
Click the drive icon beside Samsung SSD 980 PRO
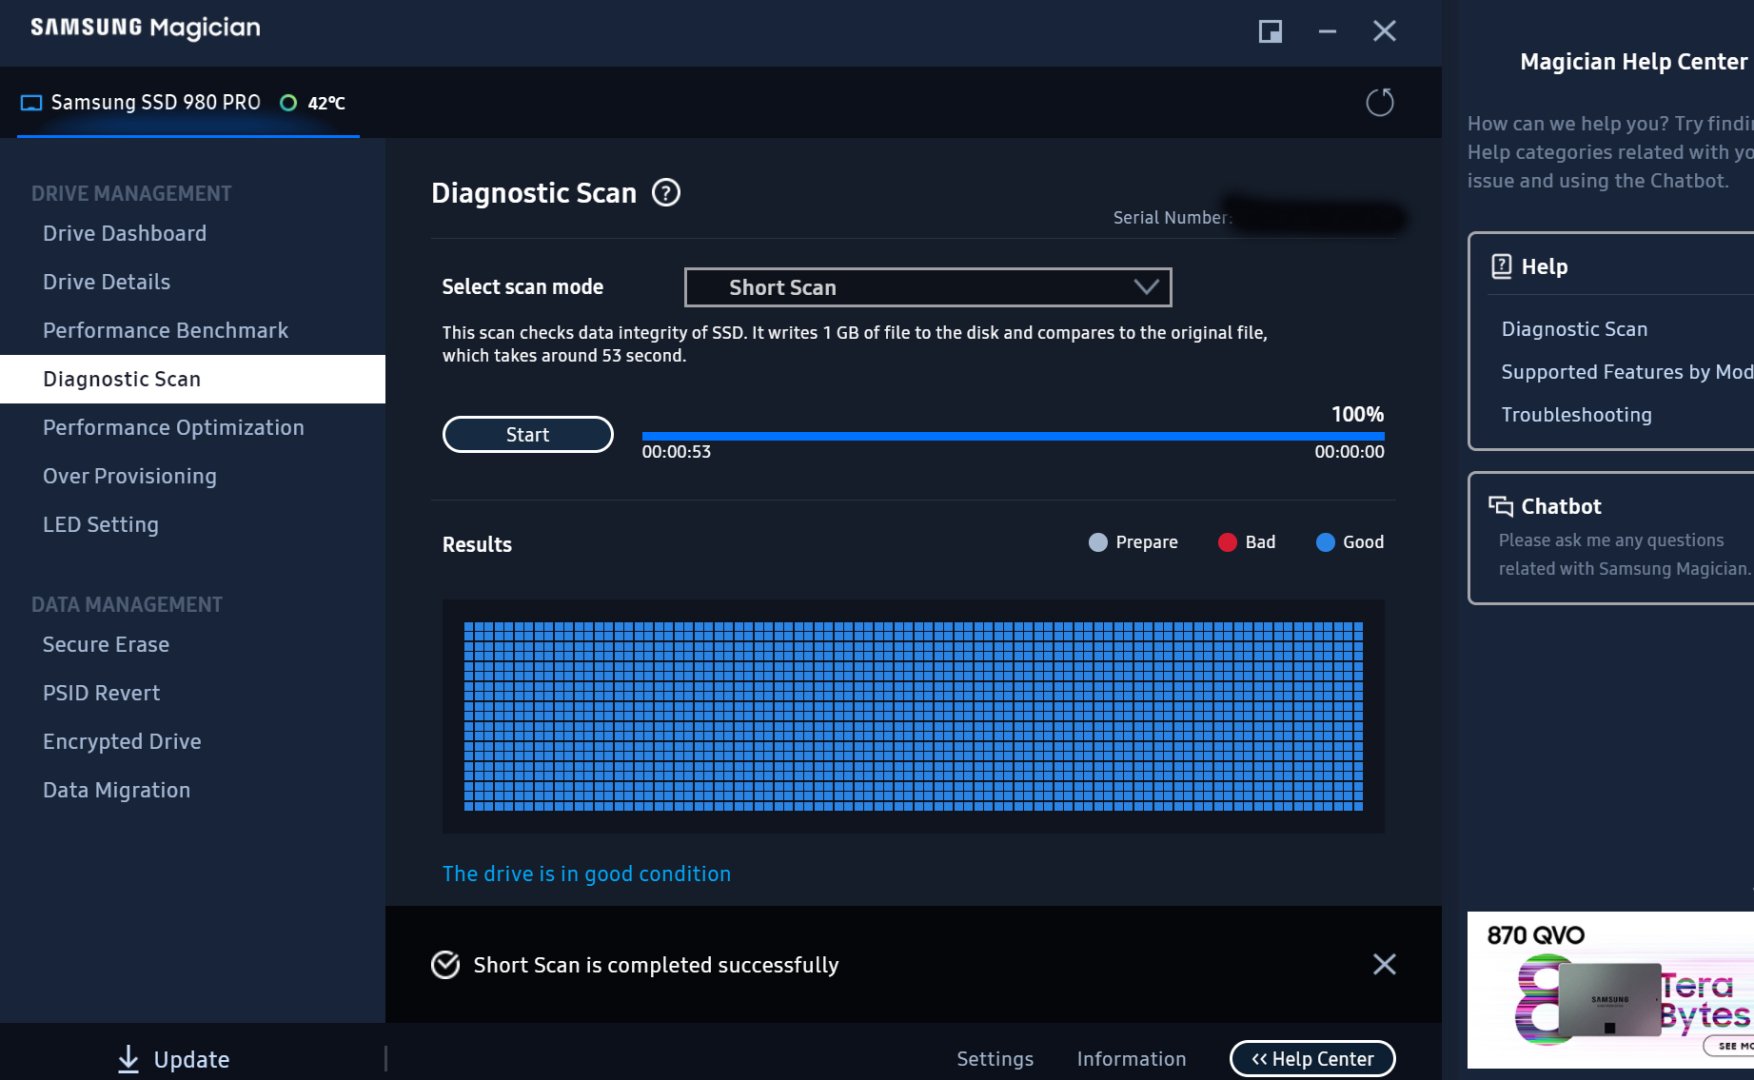[x=31, y=103]
